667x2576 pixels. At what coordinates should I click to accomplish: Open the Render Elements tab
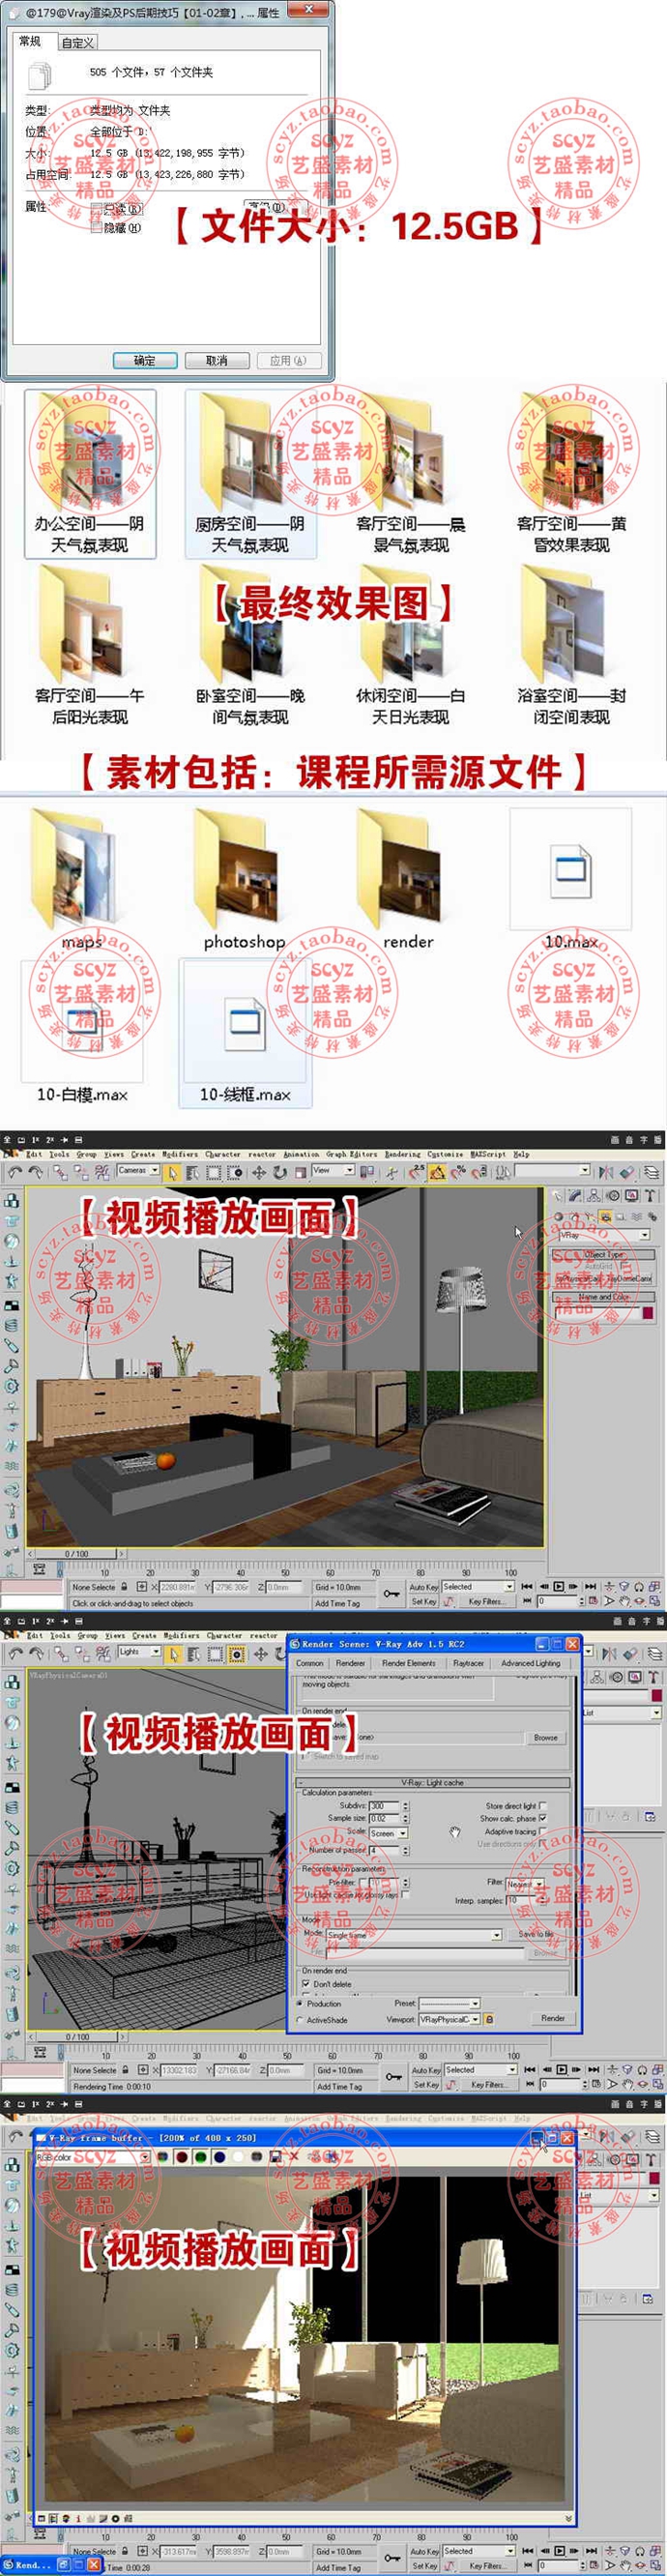408,1663
